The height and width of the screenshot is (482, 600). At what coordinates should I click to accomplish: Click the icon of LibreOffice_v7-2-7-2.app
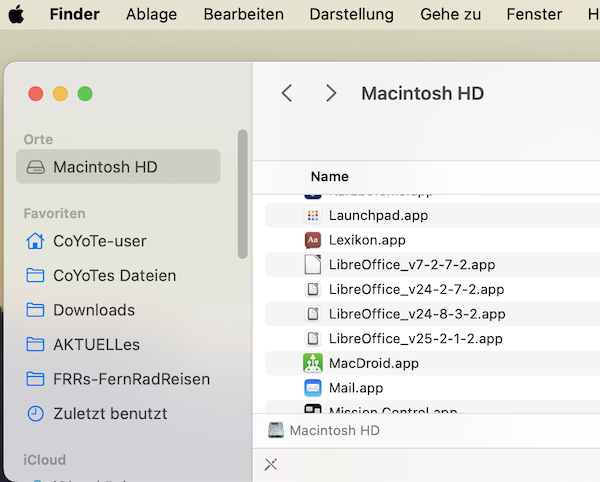pos(313,264)
